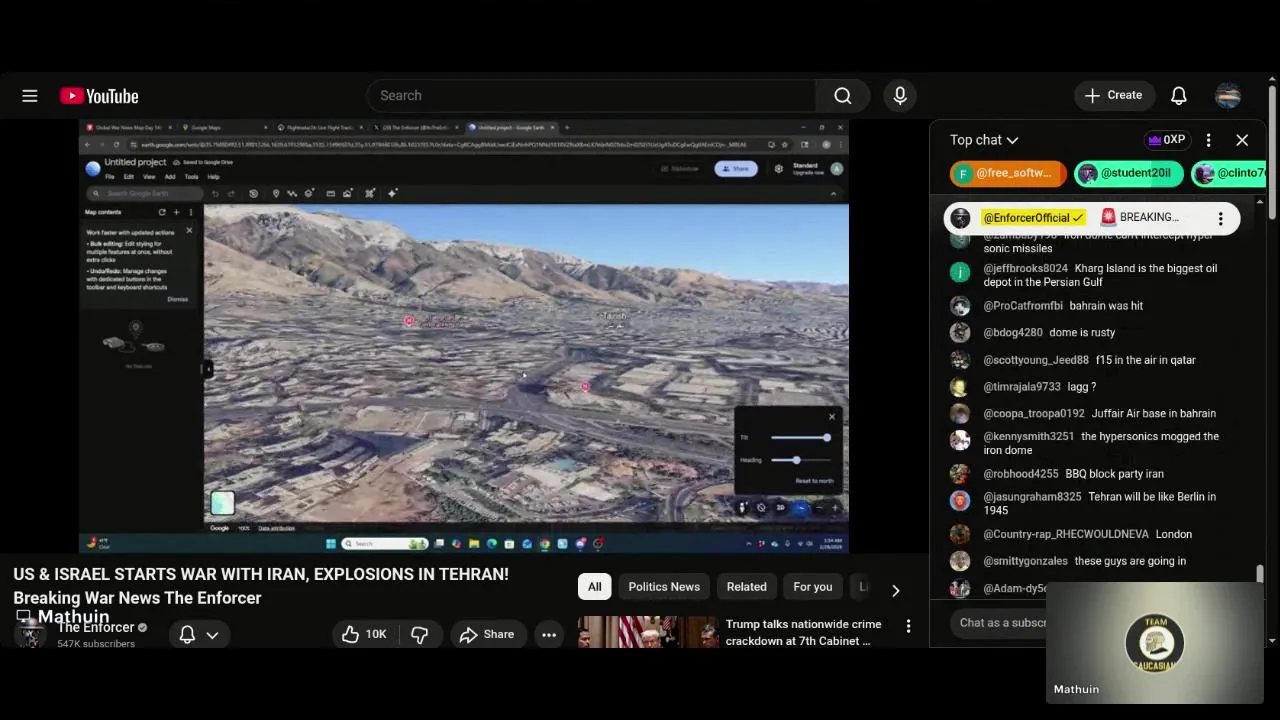Select the add placemark tool in Earth
Image resolution: width=1280 pixels, height=720 pixels.
276,194
